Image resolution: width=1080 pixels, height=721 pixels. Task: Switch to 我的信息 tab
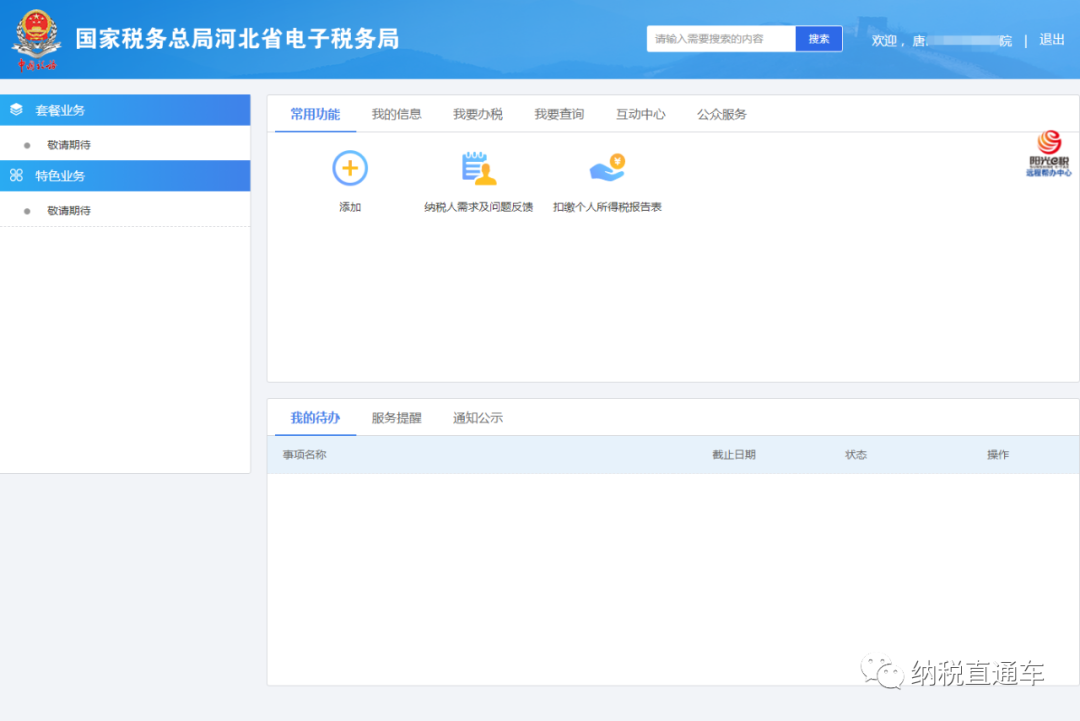(x=396, y=114)
